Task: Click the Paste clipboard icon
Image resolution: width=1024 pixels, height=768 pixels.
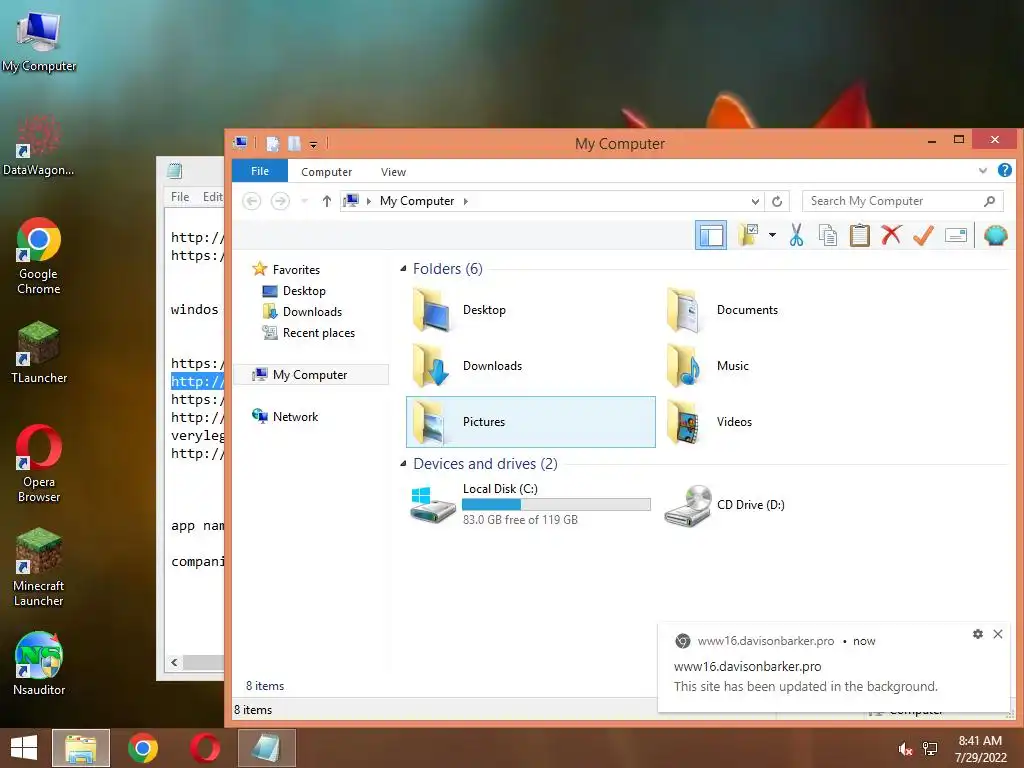Action: tap(859, 235)
